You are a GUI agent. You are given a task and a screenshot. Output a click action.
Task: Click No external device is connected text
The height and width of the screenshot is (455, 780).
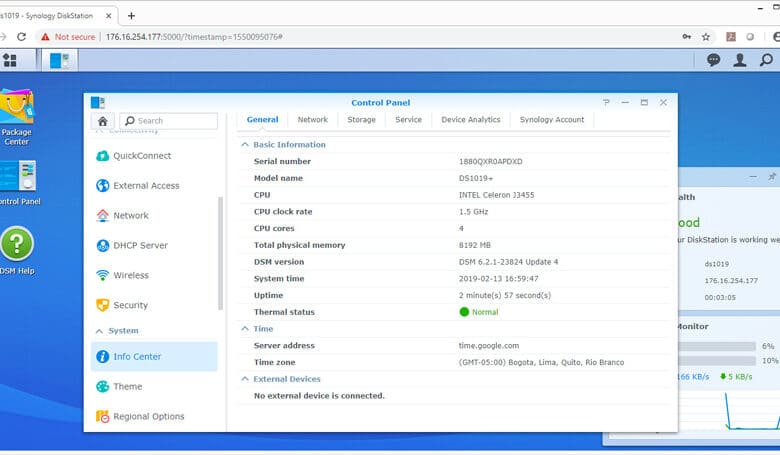(319, 396)
